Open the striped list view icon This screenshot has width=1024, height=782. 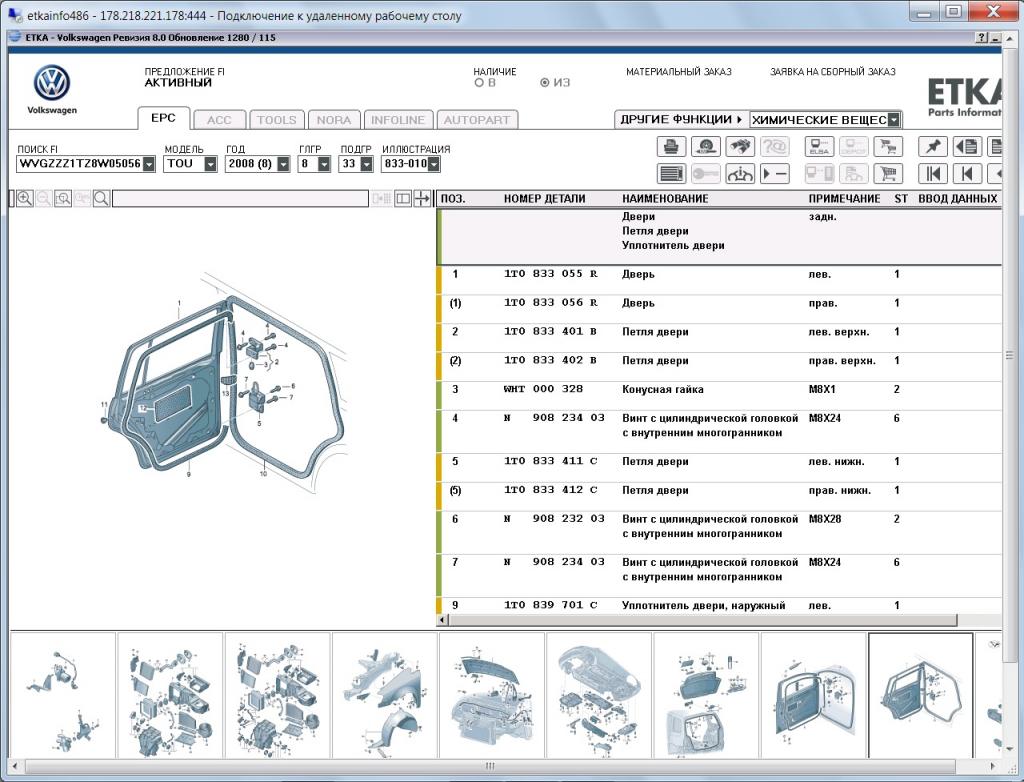pyautogui.click(x=671, y=174)
